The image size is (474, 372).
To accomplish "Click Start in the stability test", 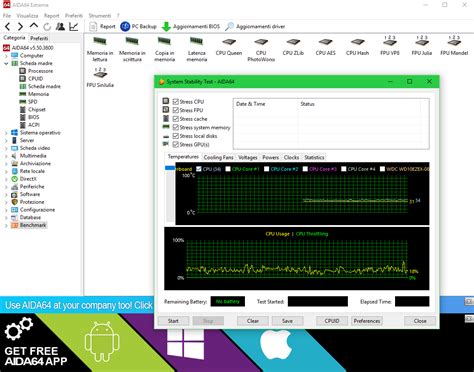I will pyautogui.click(x=173, y=321).
